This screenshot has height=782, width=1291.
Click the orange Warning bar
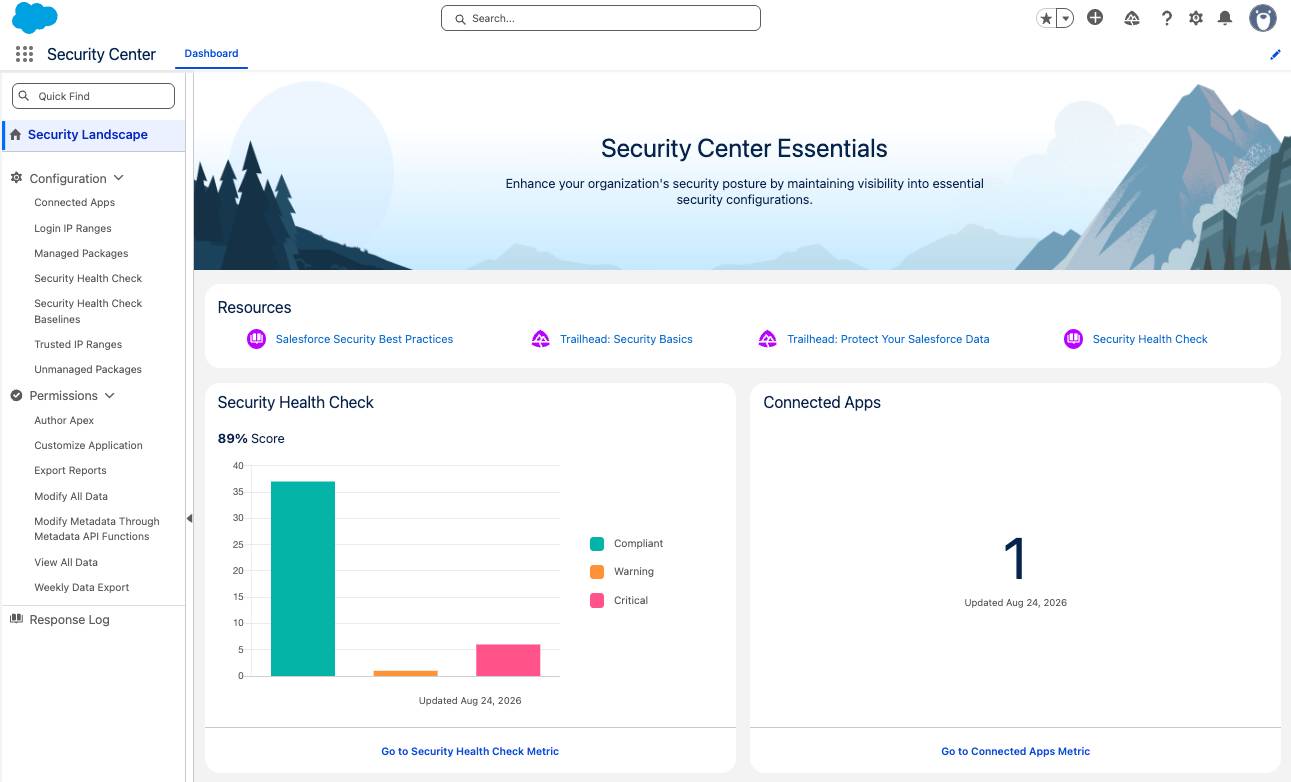(x=406, y=673)
